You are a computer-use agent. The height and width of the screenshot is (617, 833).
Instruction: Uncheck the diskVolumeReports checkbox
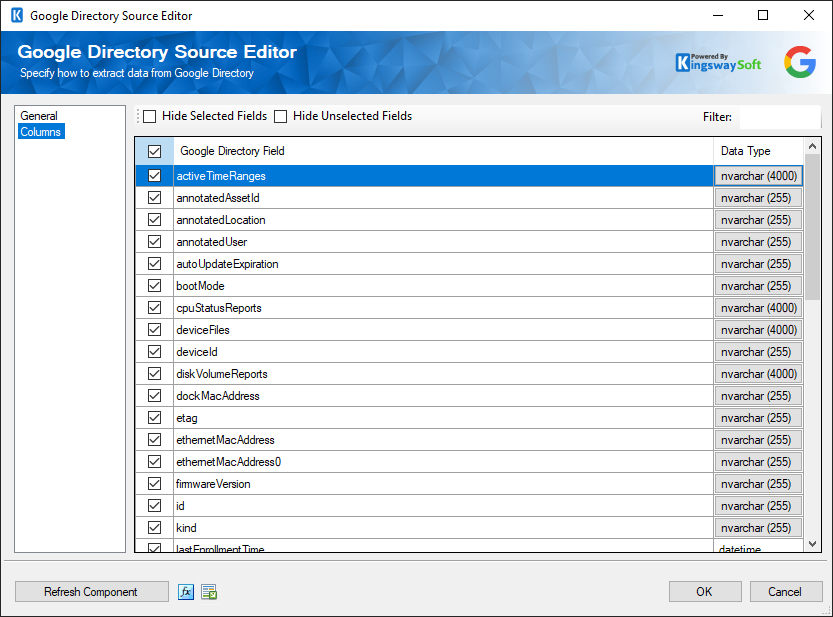(x=155, y=374)
